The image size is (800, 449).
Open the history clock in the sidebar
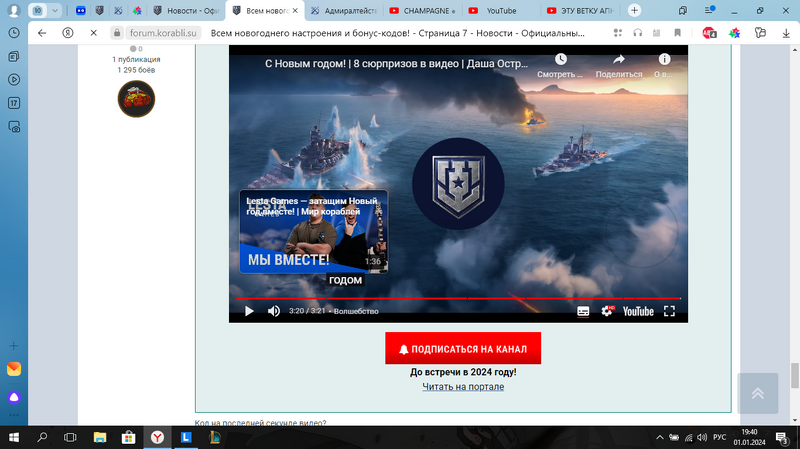[14, 33]
